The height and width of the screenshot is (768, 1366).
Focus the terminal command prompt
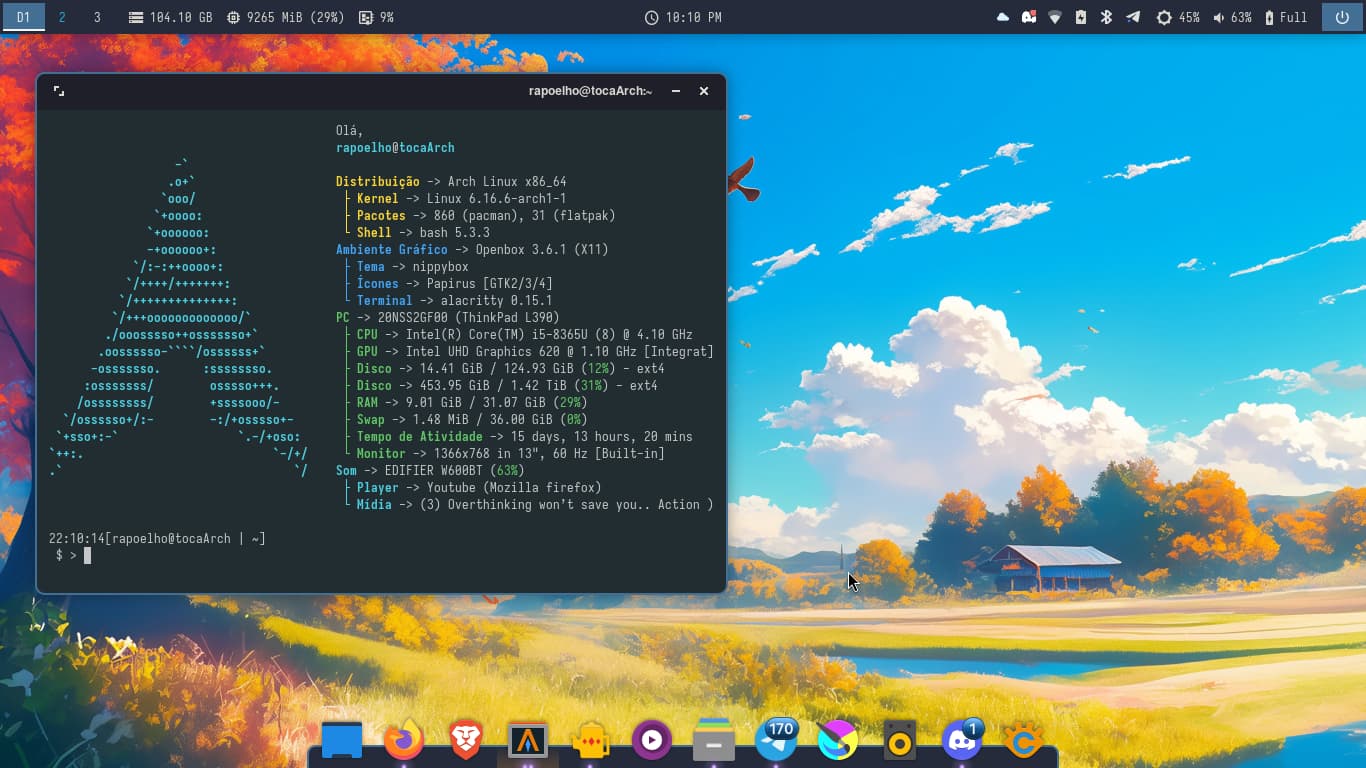tap(88, 555)
